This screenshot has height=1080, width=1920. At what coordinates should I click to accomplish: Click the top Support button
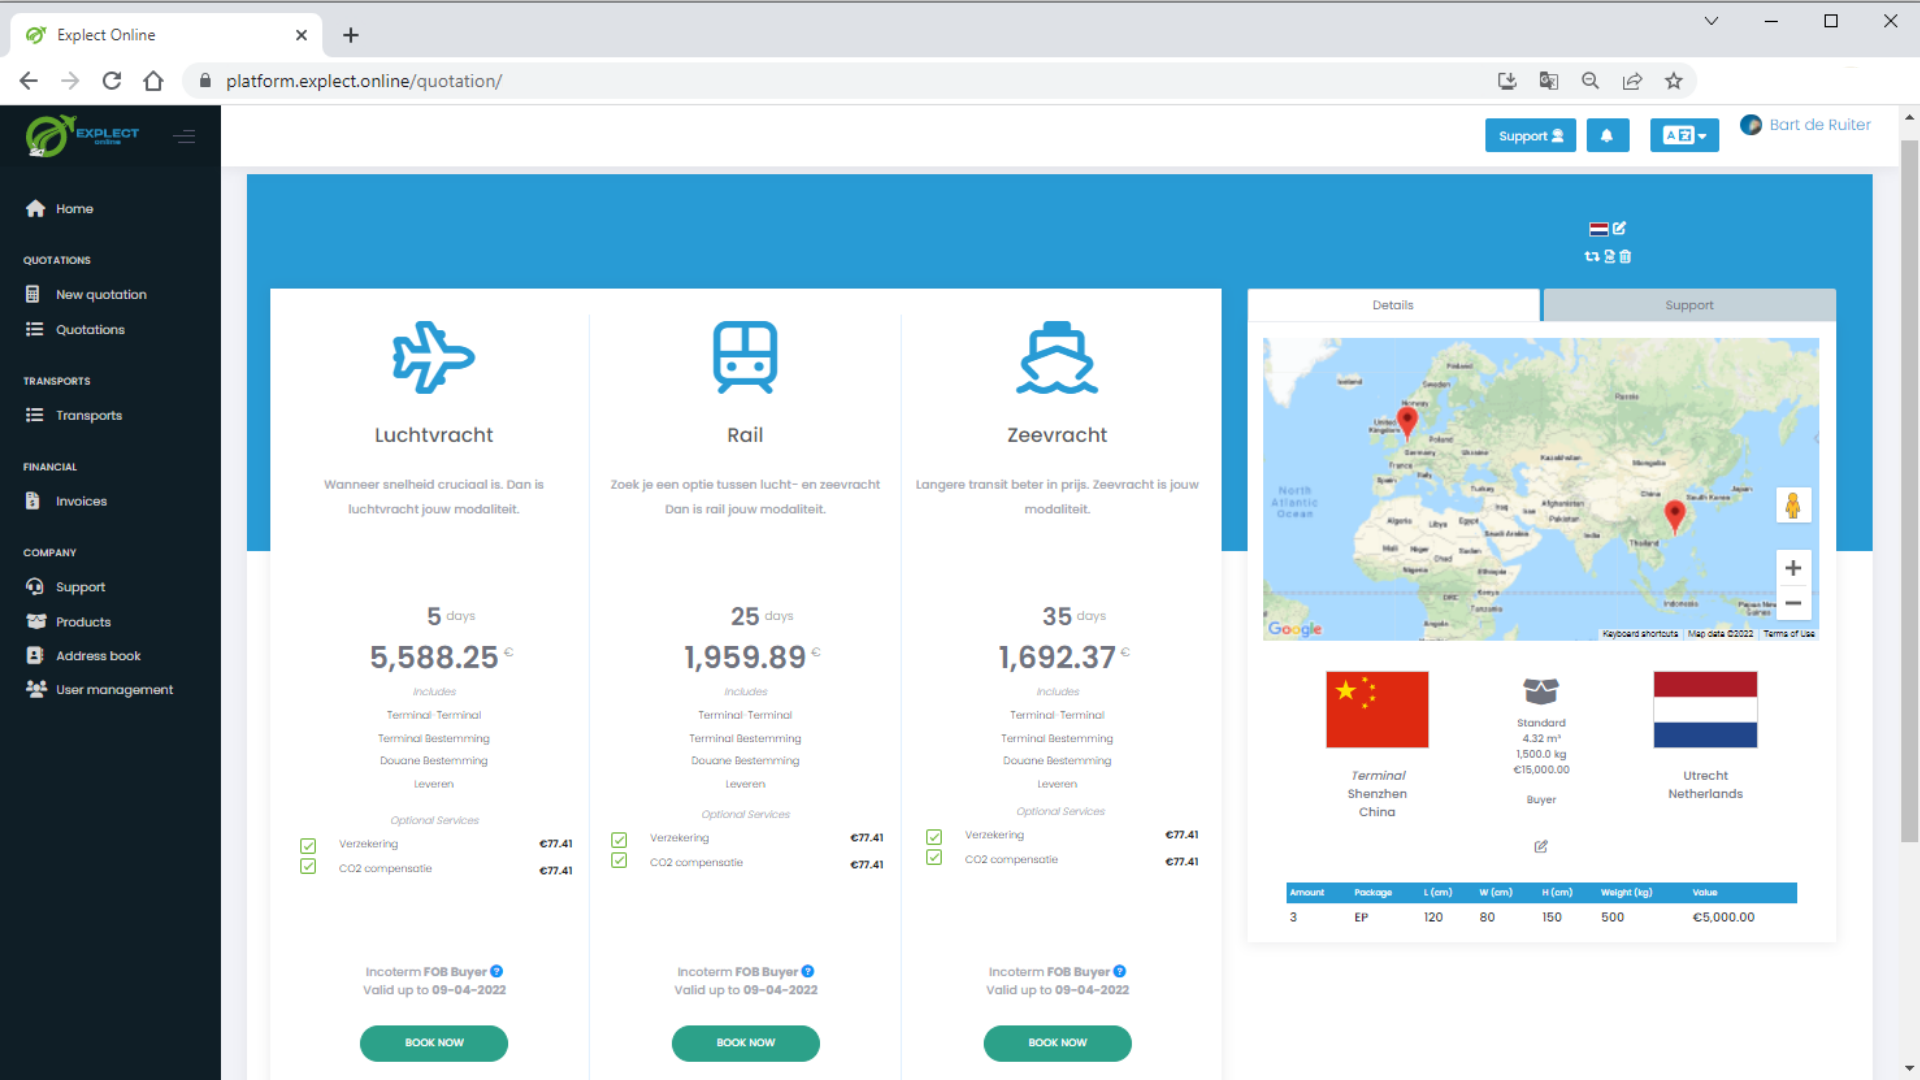pyautogui.click(x=1530, y=136)
